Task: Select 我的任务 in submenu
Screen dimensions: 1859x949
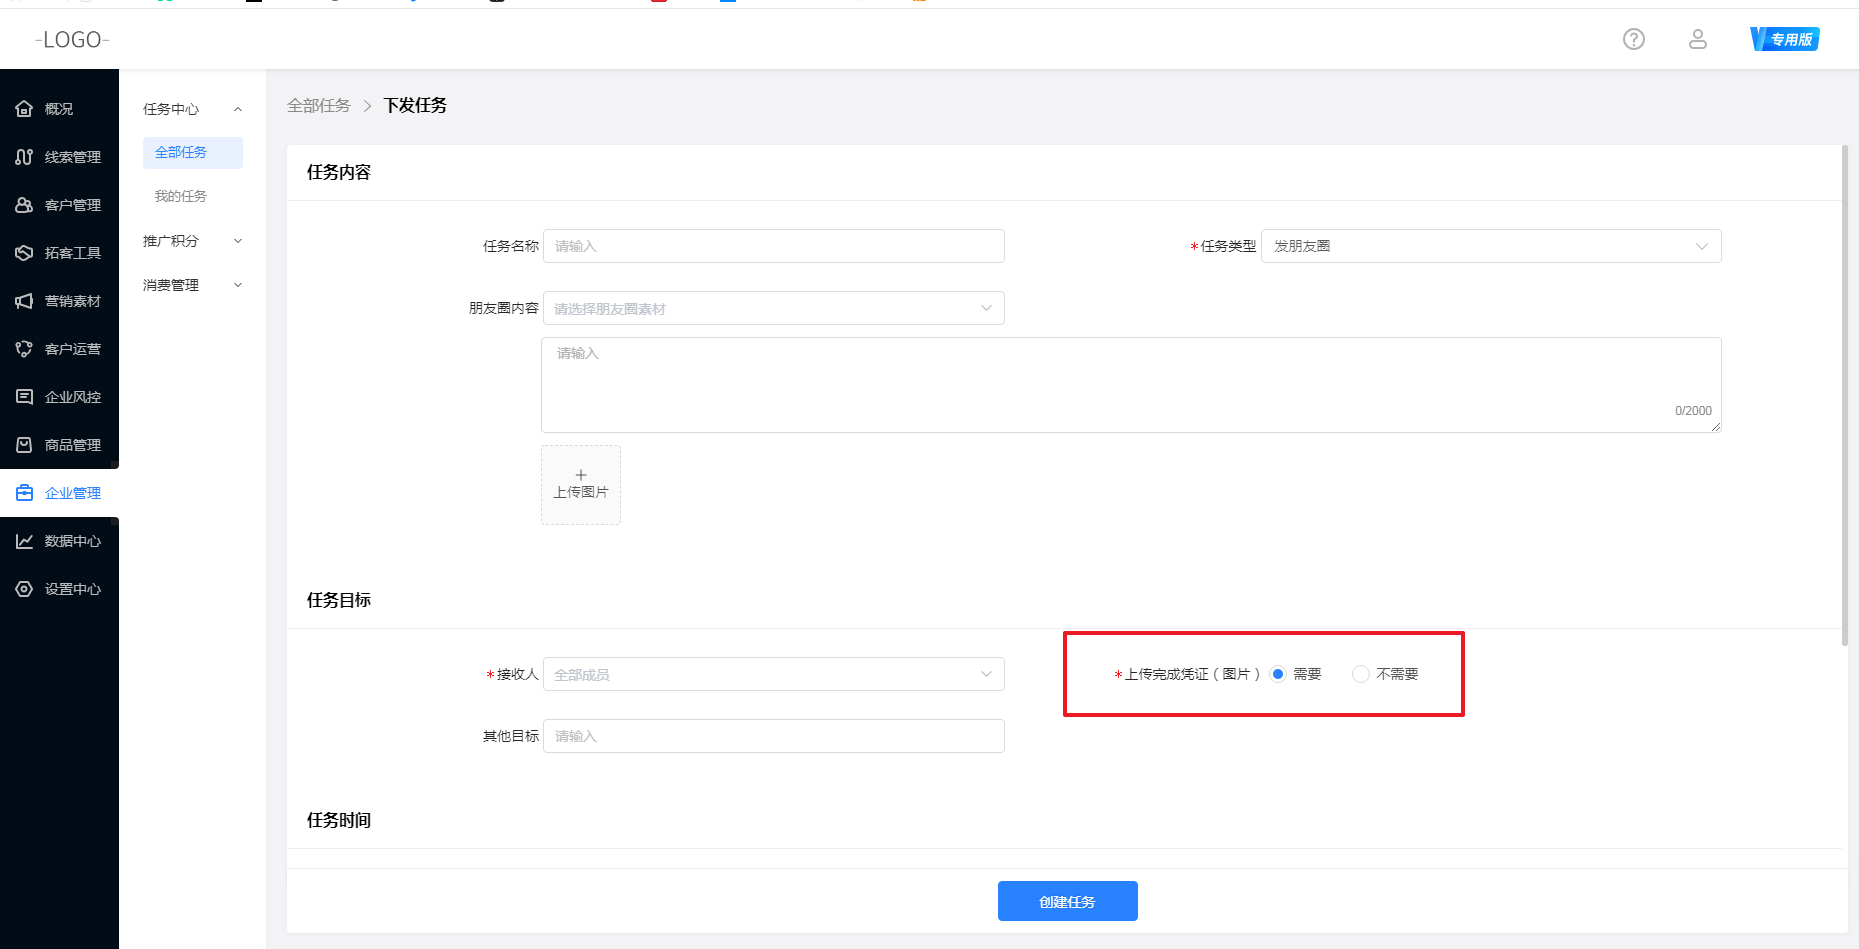Action: pos(181,196)
